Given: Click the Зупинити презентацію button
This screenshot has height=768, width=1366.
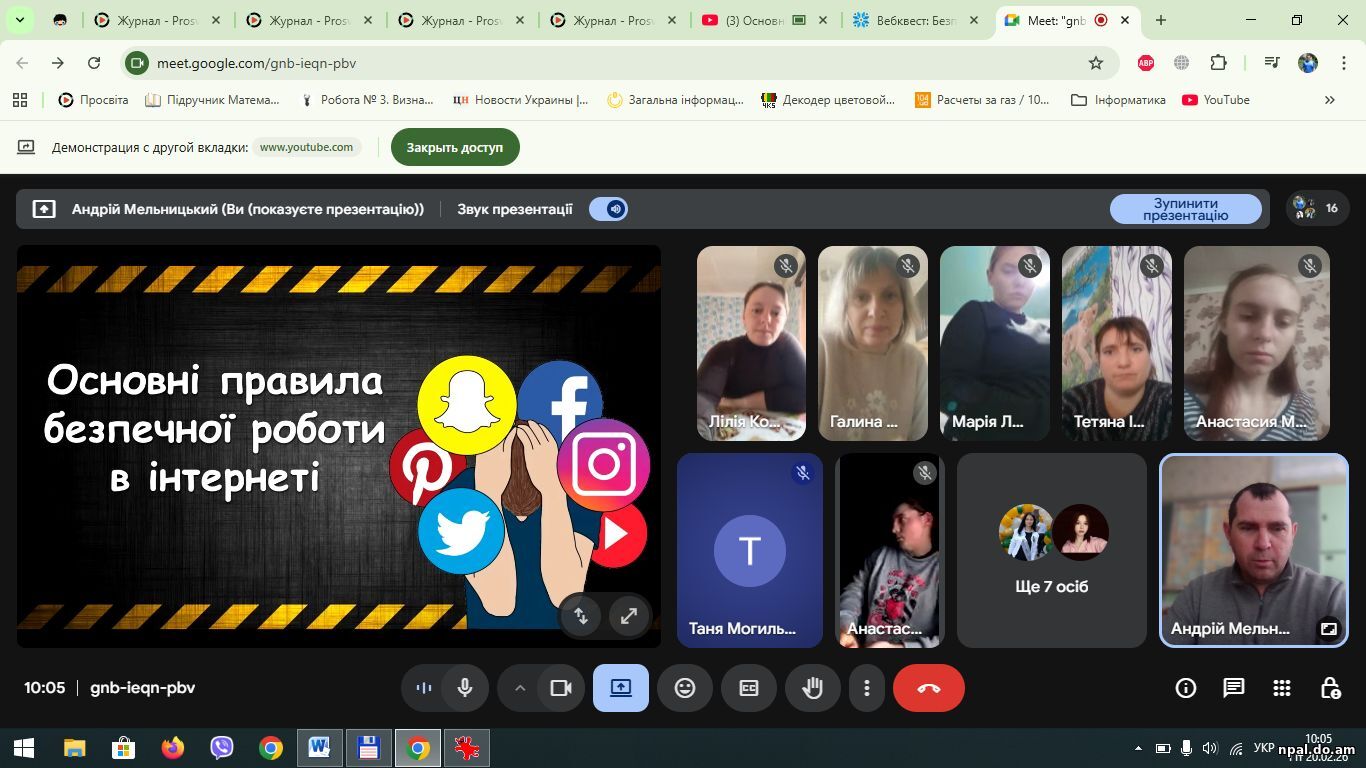Looking at the screenshot, I should (1185, 209).
